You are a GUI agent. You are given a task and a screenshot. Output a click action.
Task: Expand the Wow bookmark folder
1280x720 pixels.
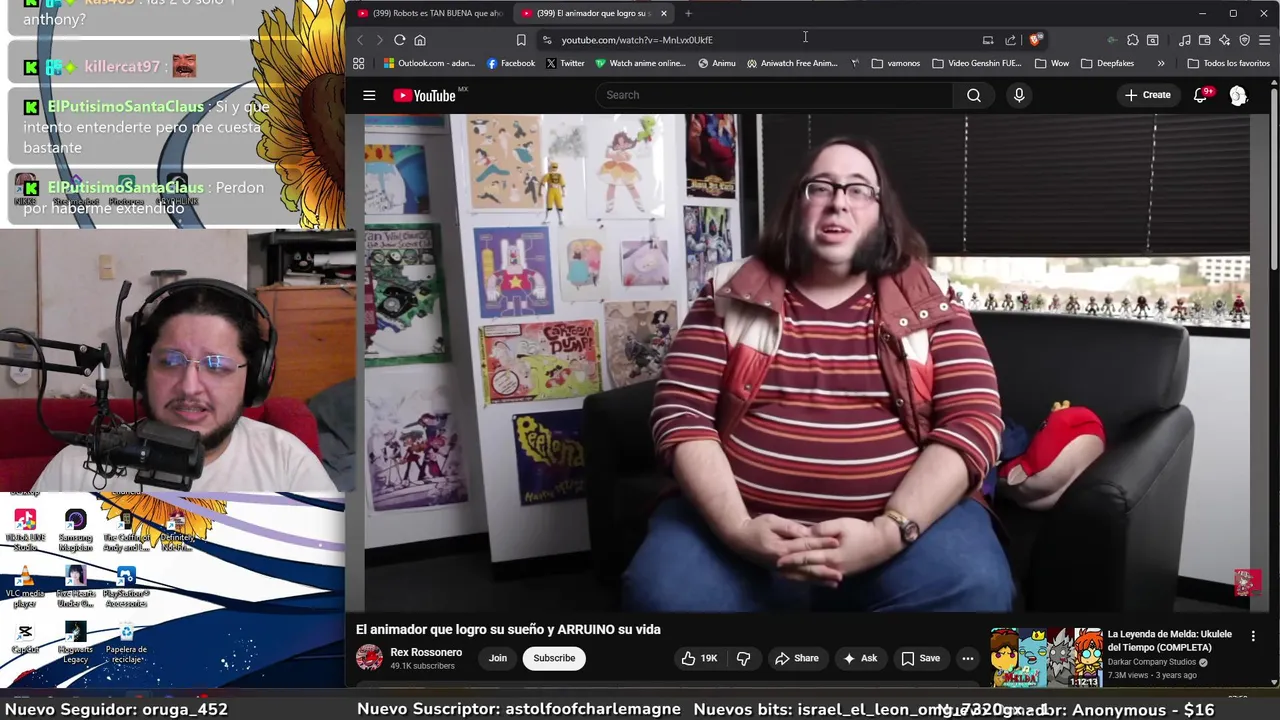click(1051, 63)
